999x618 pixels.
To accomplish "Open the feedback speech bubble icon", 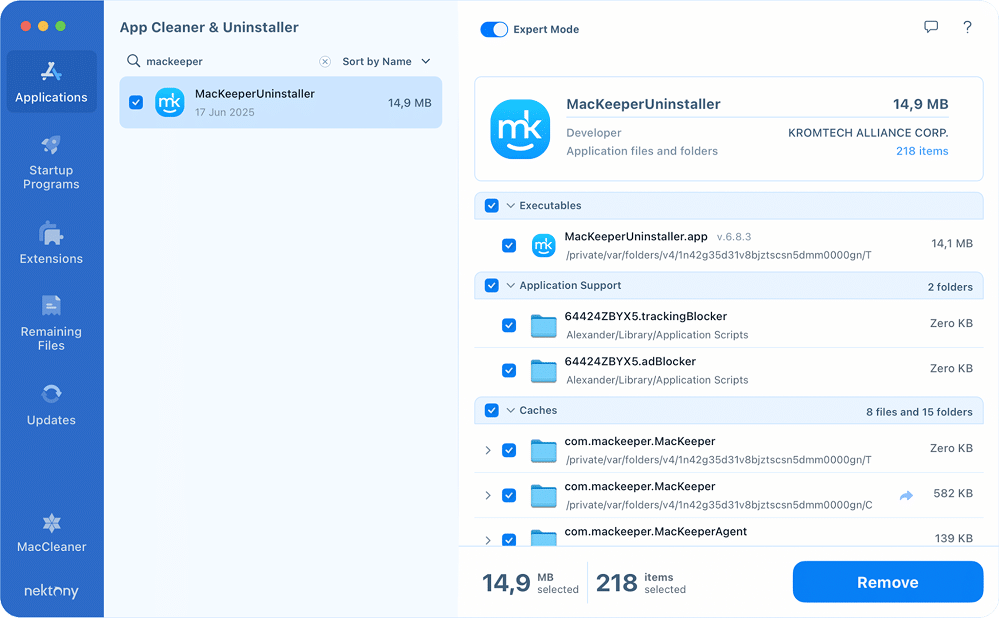I will pyautogui.click(x=931, y=27).
